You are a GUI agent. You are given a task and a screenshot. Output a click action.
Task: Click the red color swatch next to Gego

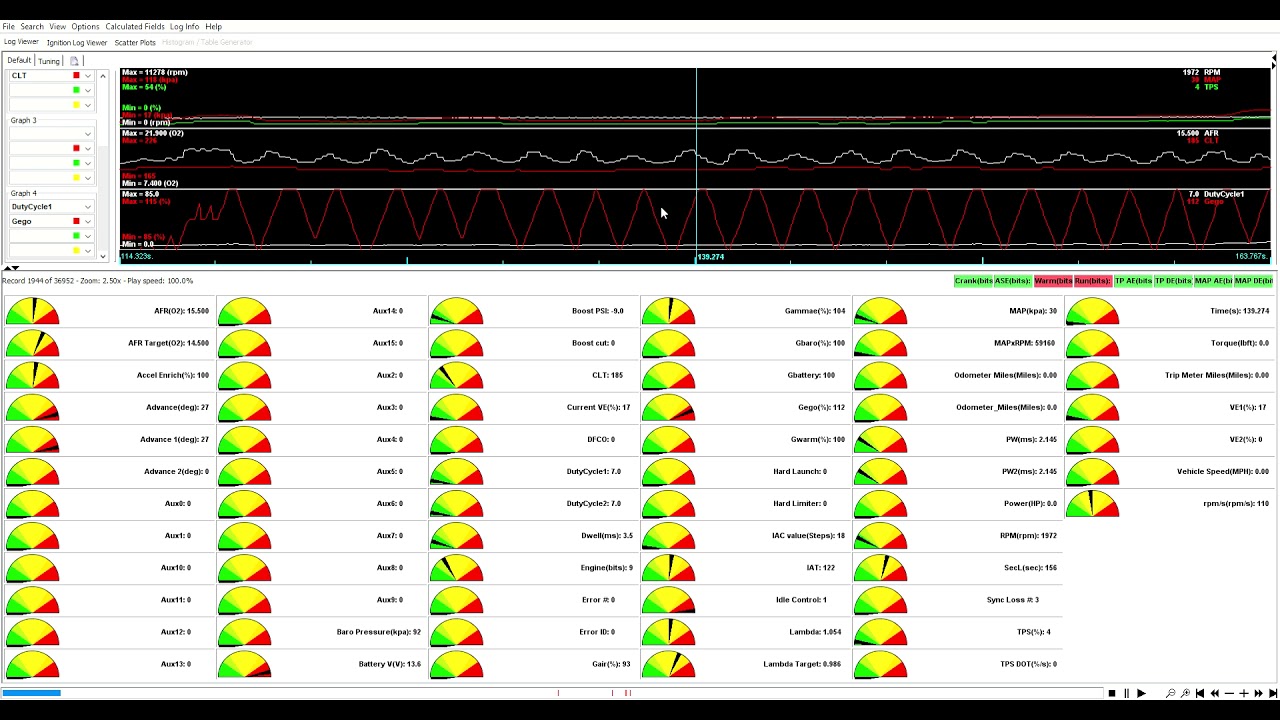[76, 221]
